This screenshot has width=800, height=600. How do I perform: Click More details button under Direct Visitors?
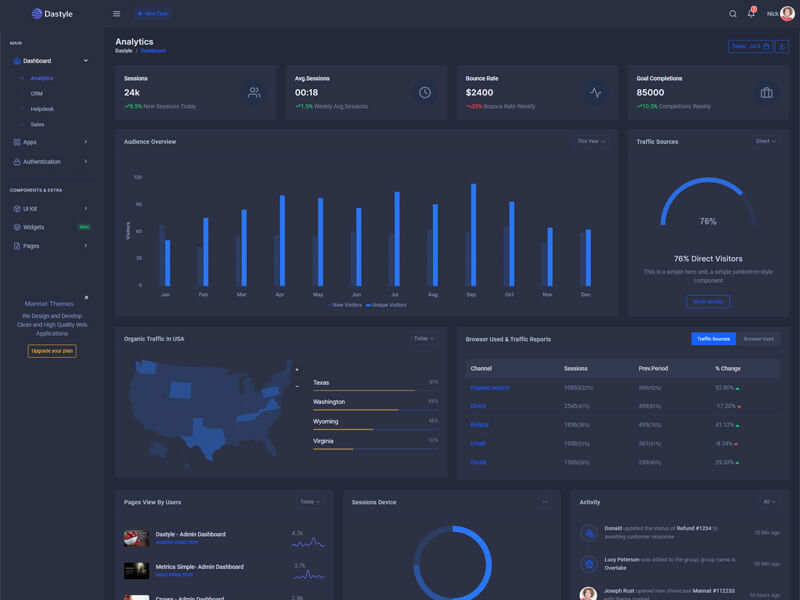(x=708, y=302)
